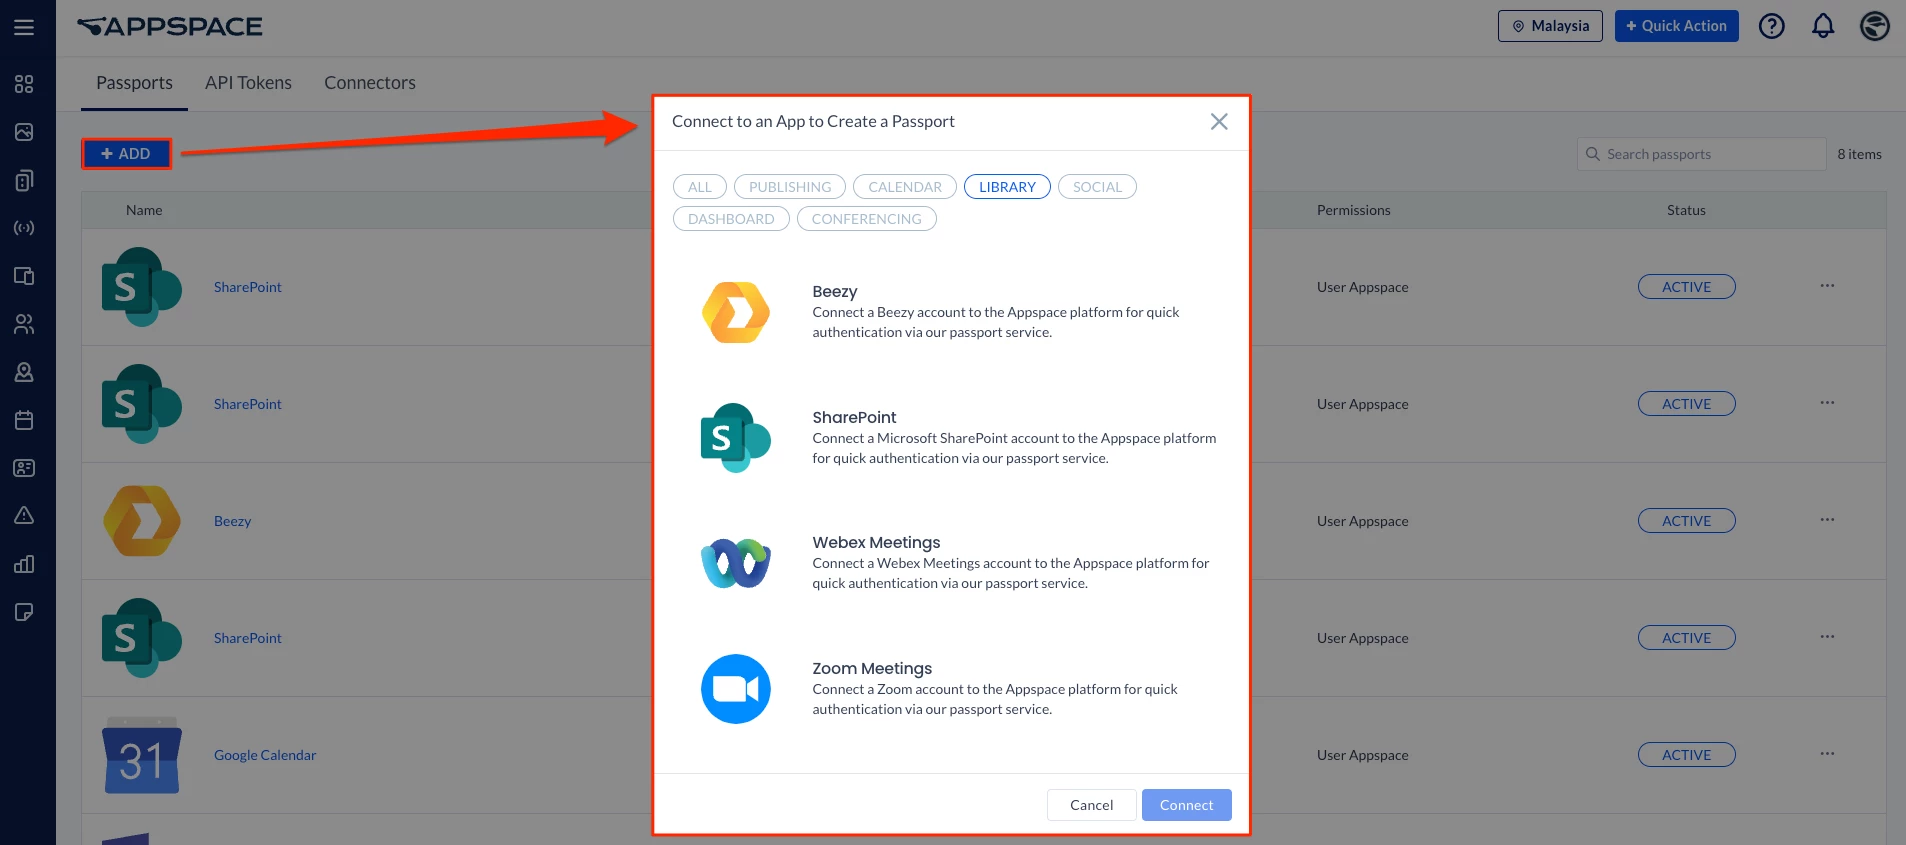The height and width of the screenshot is (845, 1906).
Task: Open the visitor badge sidebar icon
Action: click(24, 372)
